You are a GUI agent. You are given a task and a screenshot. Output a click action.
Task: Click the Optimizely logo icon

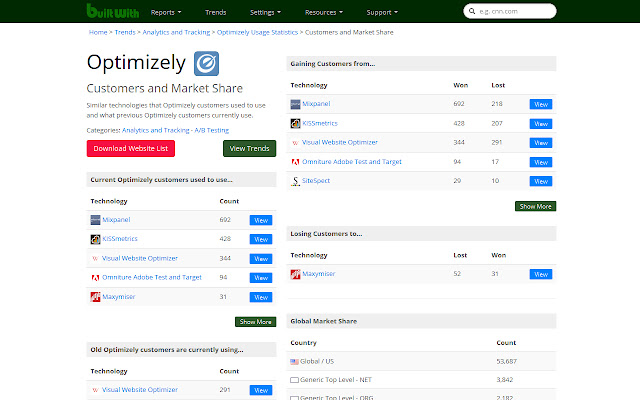(206, 63)
